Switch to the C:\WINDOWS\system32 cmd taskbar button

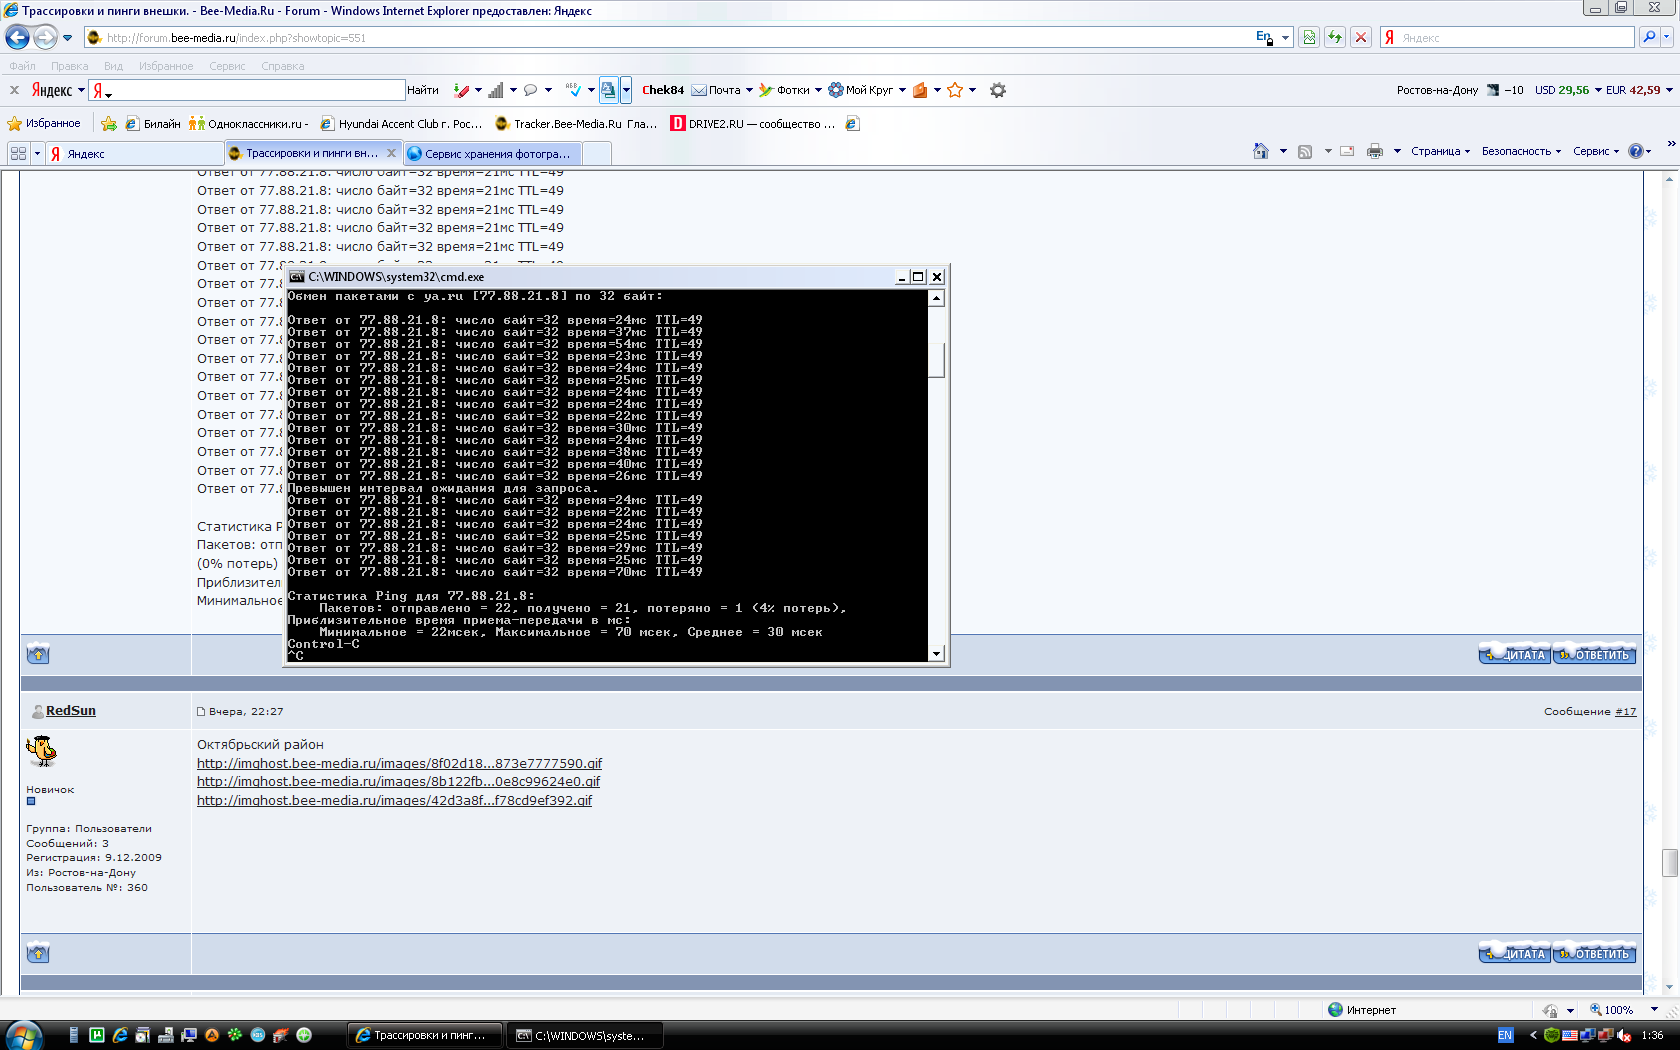pos(585,1035)
